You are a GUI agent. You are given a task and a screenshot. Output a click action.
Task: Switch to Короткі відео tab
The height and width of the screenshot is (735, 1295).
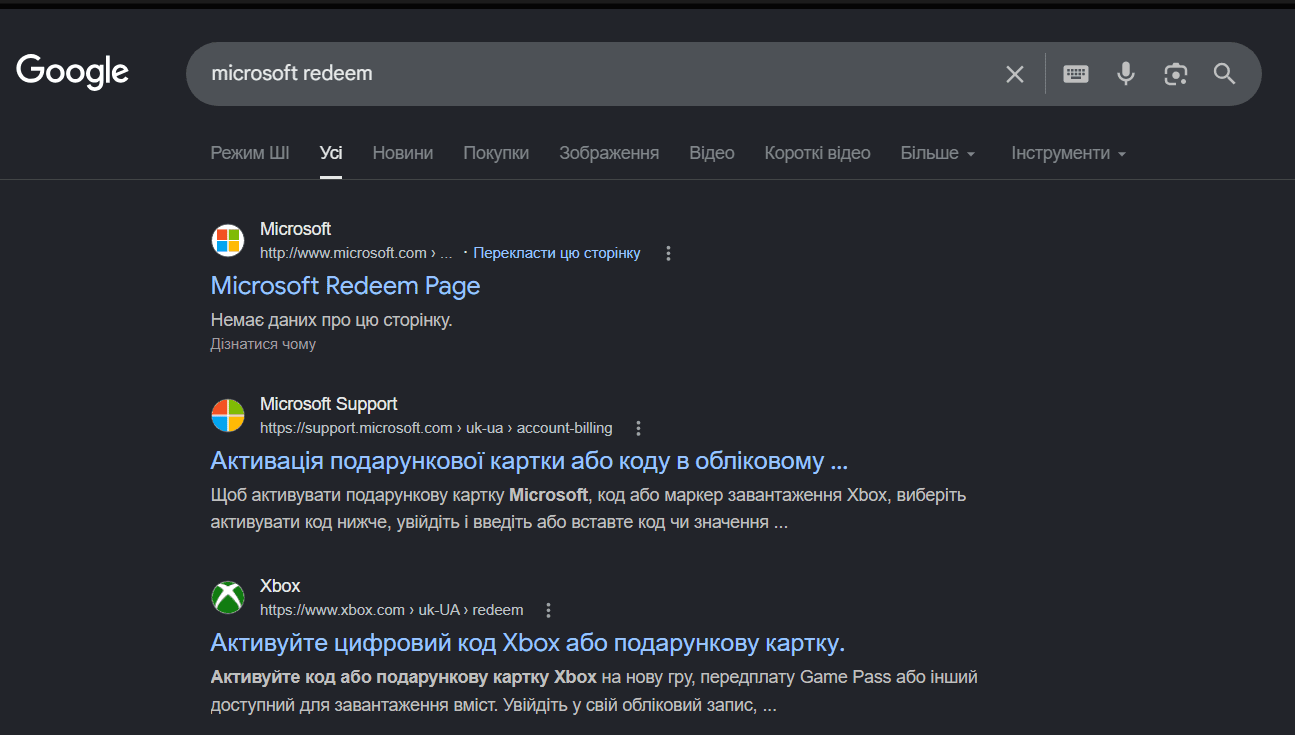pyautogui.click(x=817, y=153)
